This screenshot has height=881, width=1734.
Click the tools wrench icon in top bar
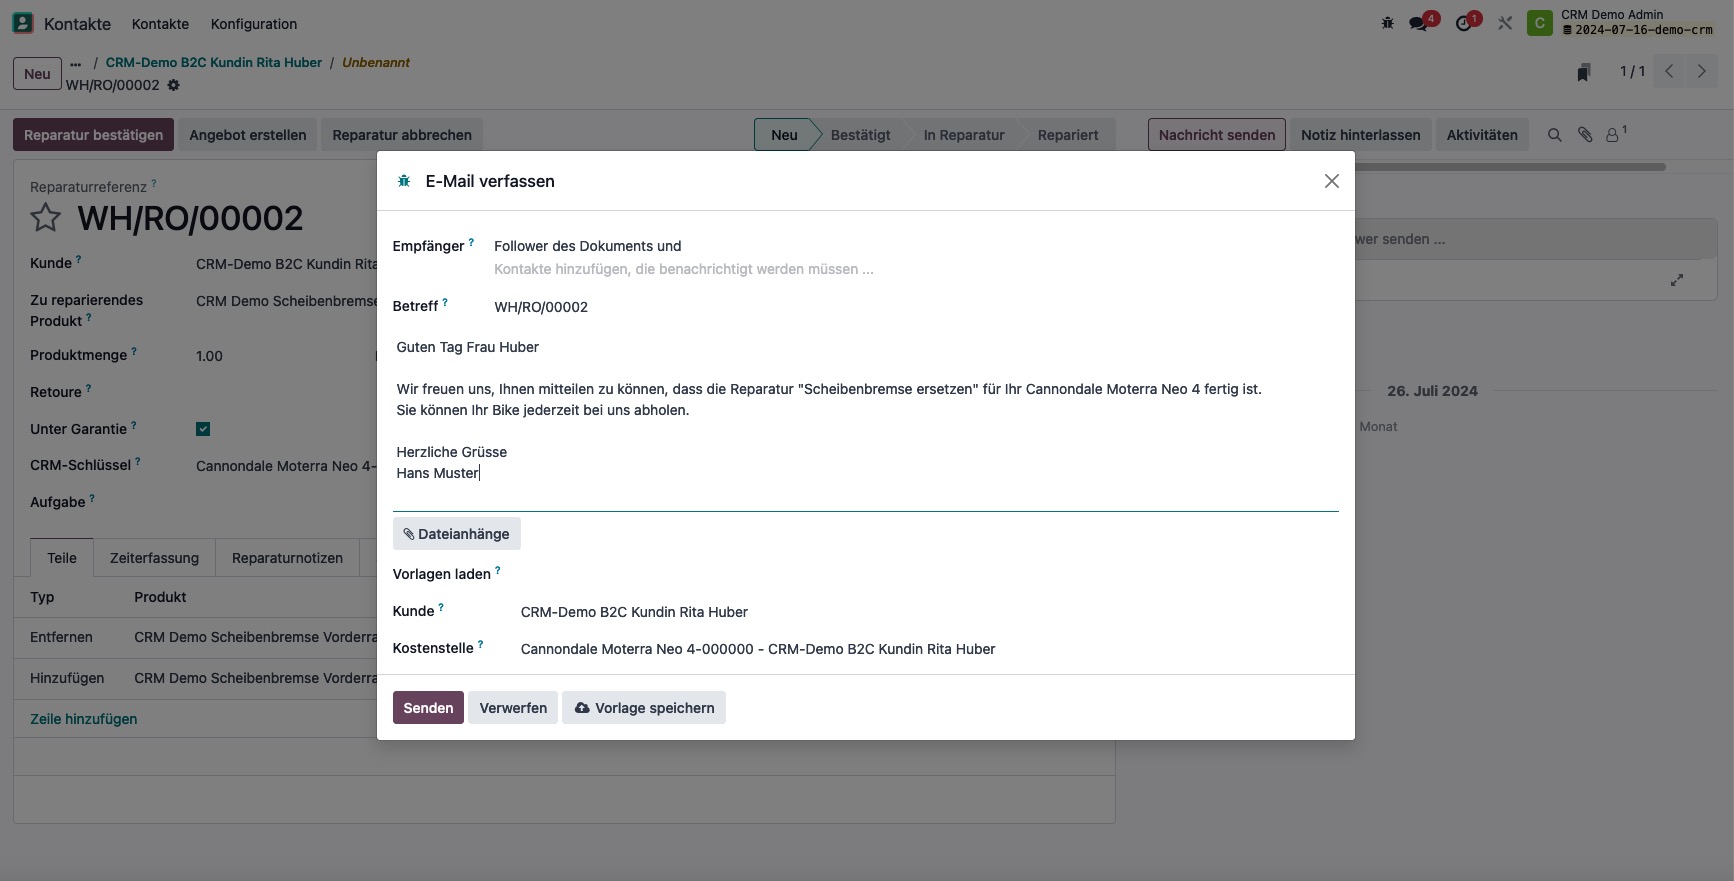click(x=1505, y=23)
